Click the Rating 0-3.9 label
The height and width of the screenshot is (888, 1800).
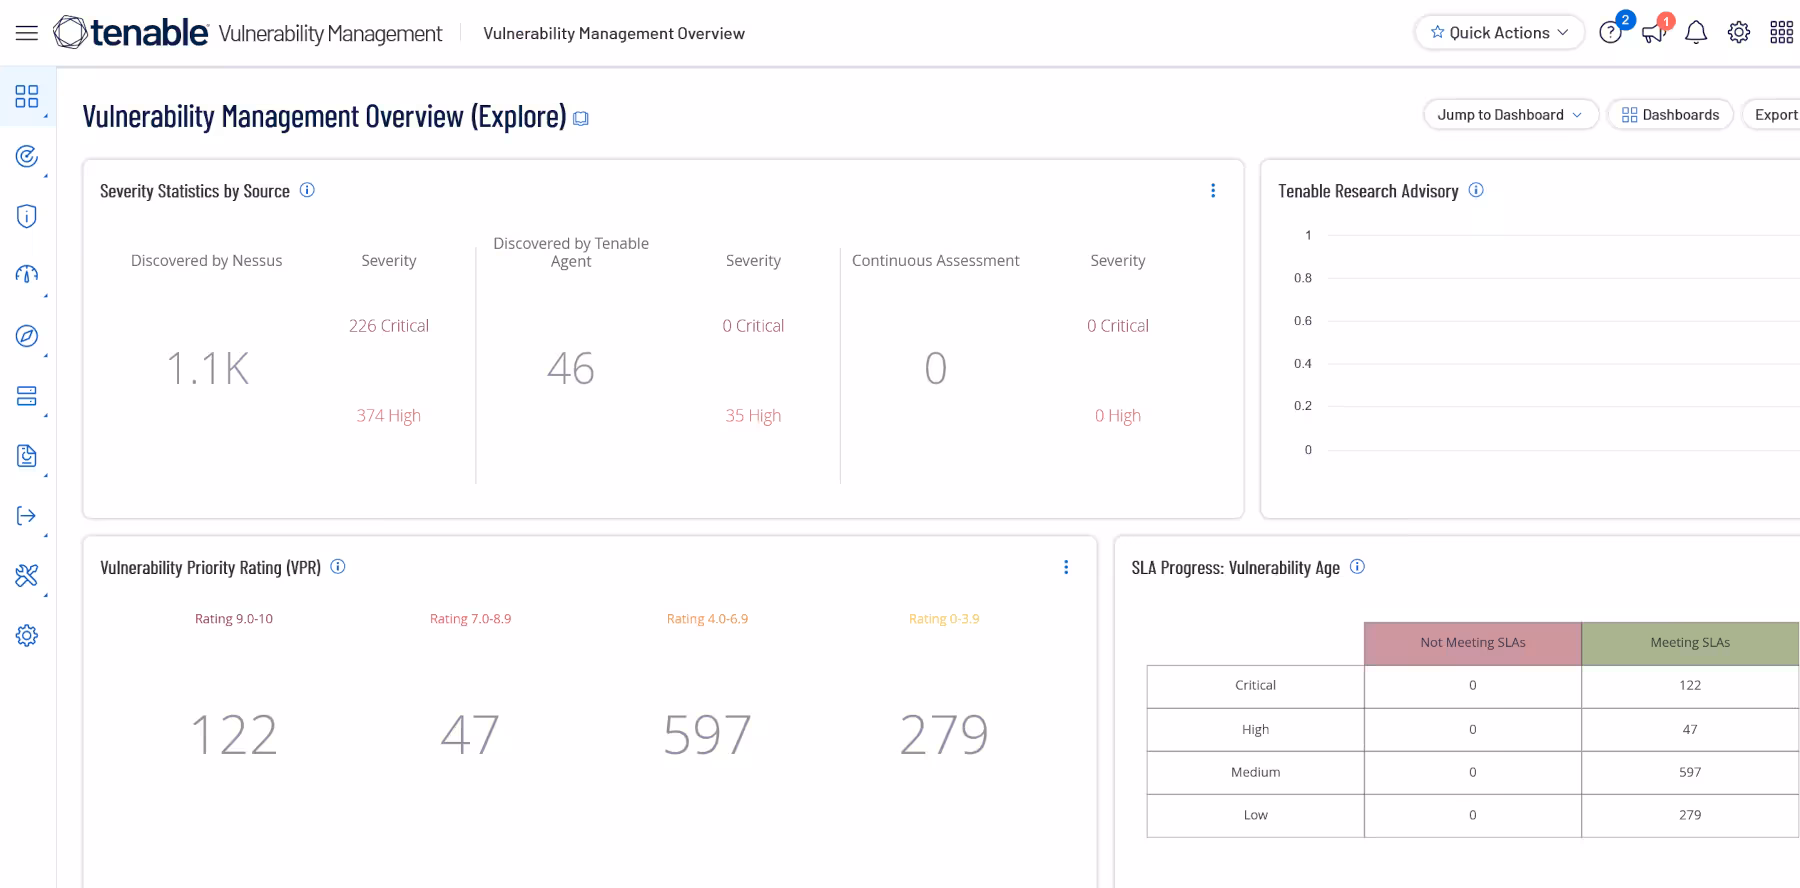pos(944,619)
